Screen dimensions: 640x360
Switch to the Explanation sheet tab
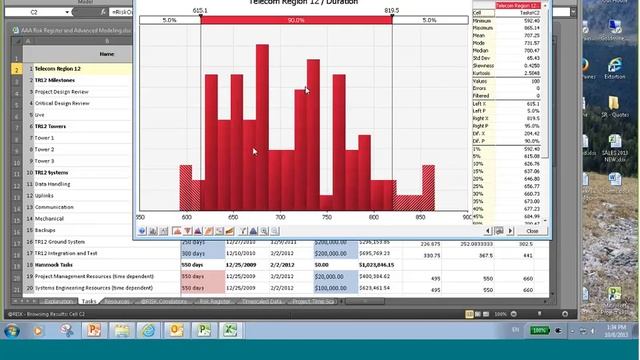58,301
